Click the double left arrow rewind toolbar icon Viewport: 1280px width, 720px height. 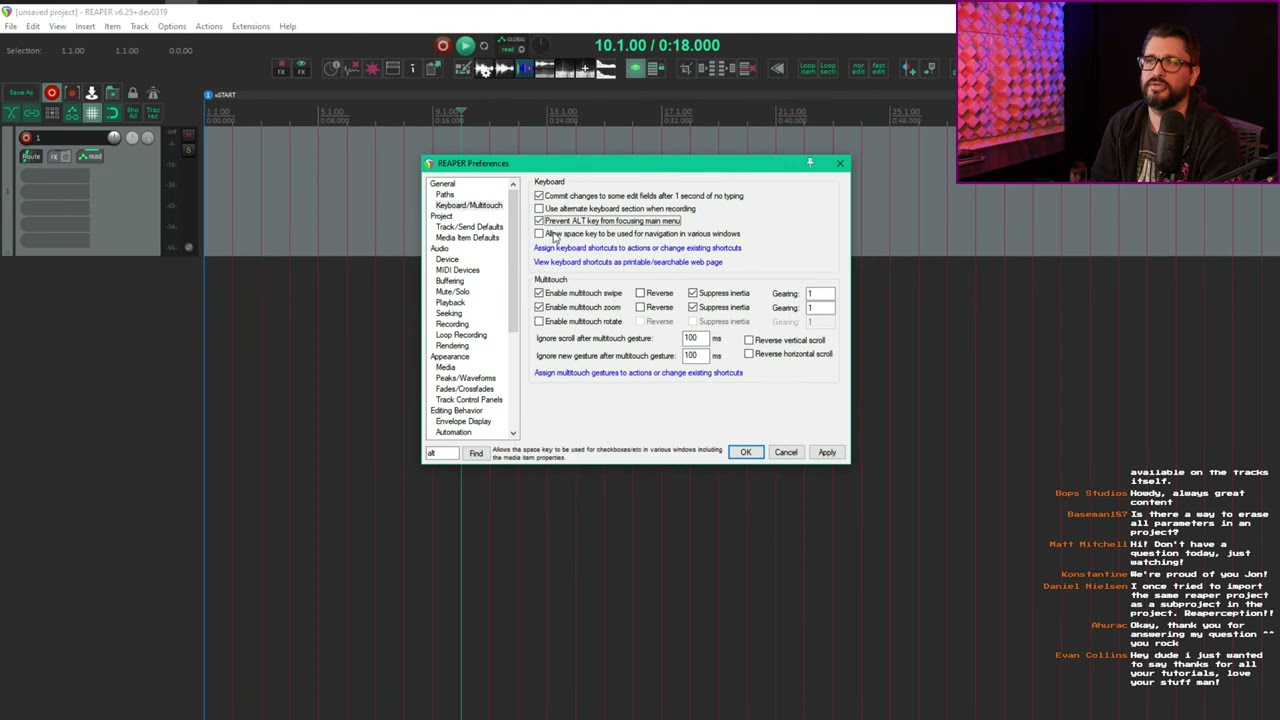777,68
